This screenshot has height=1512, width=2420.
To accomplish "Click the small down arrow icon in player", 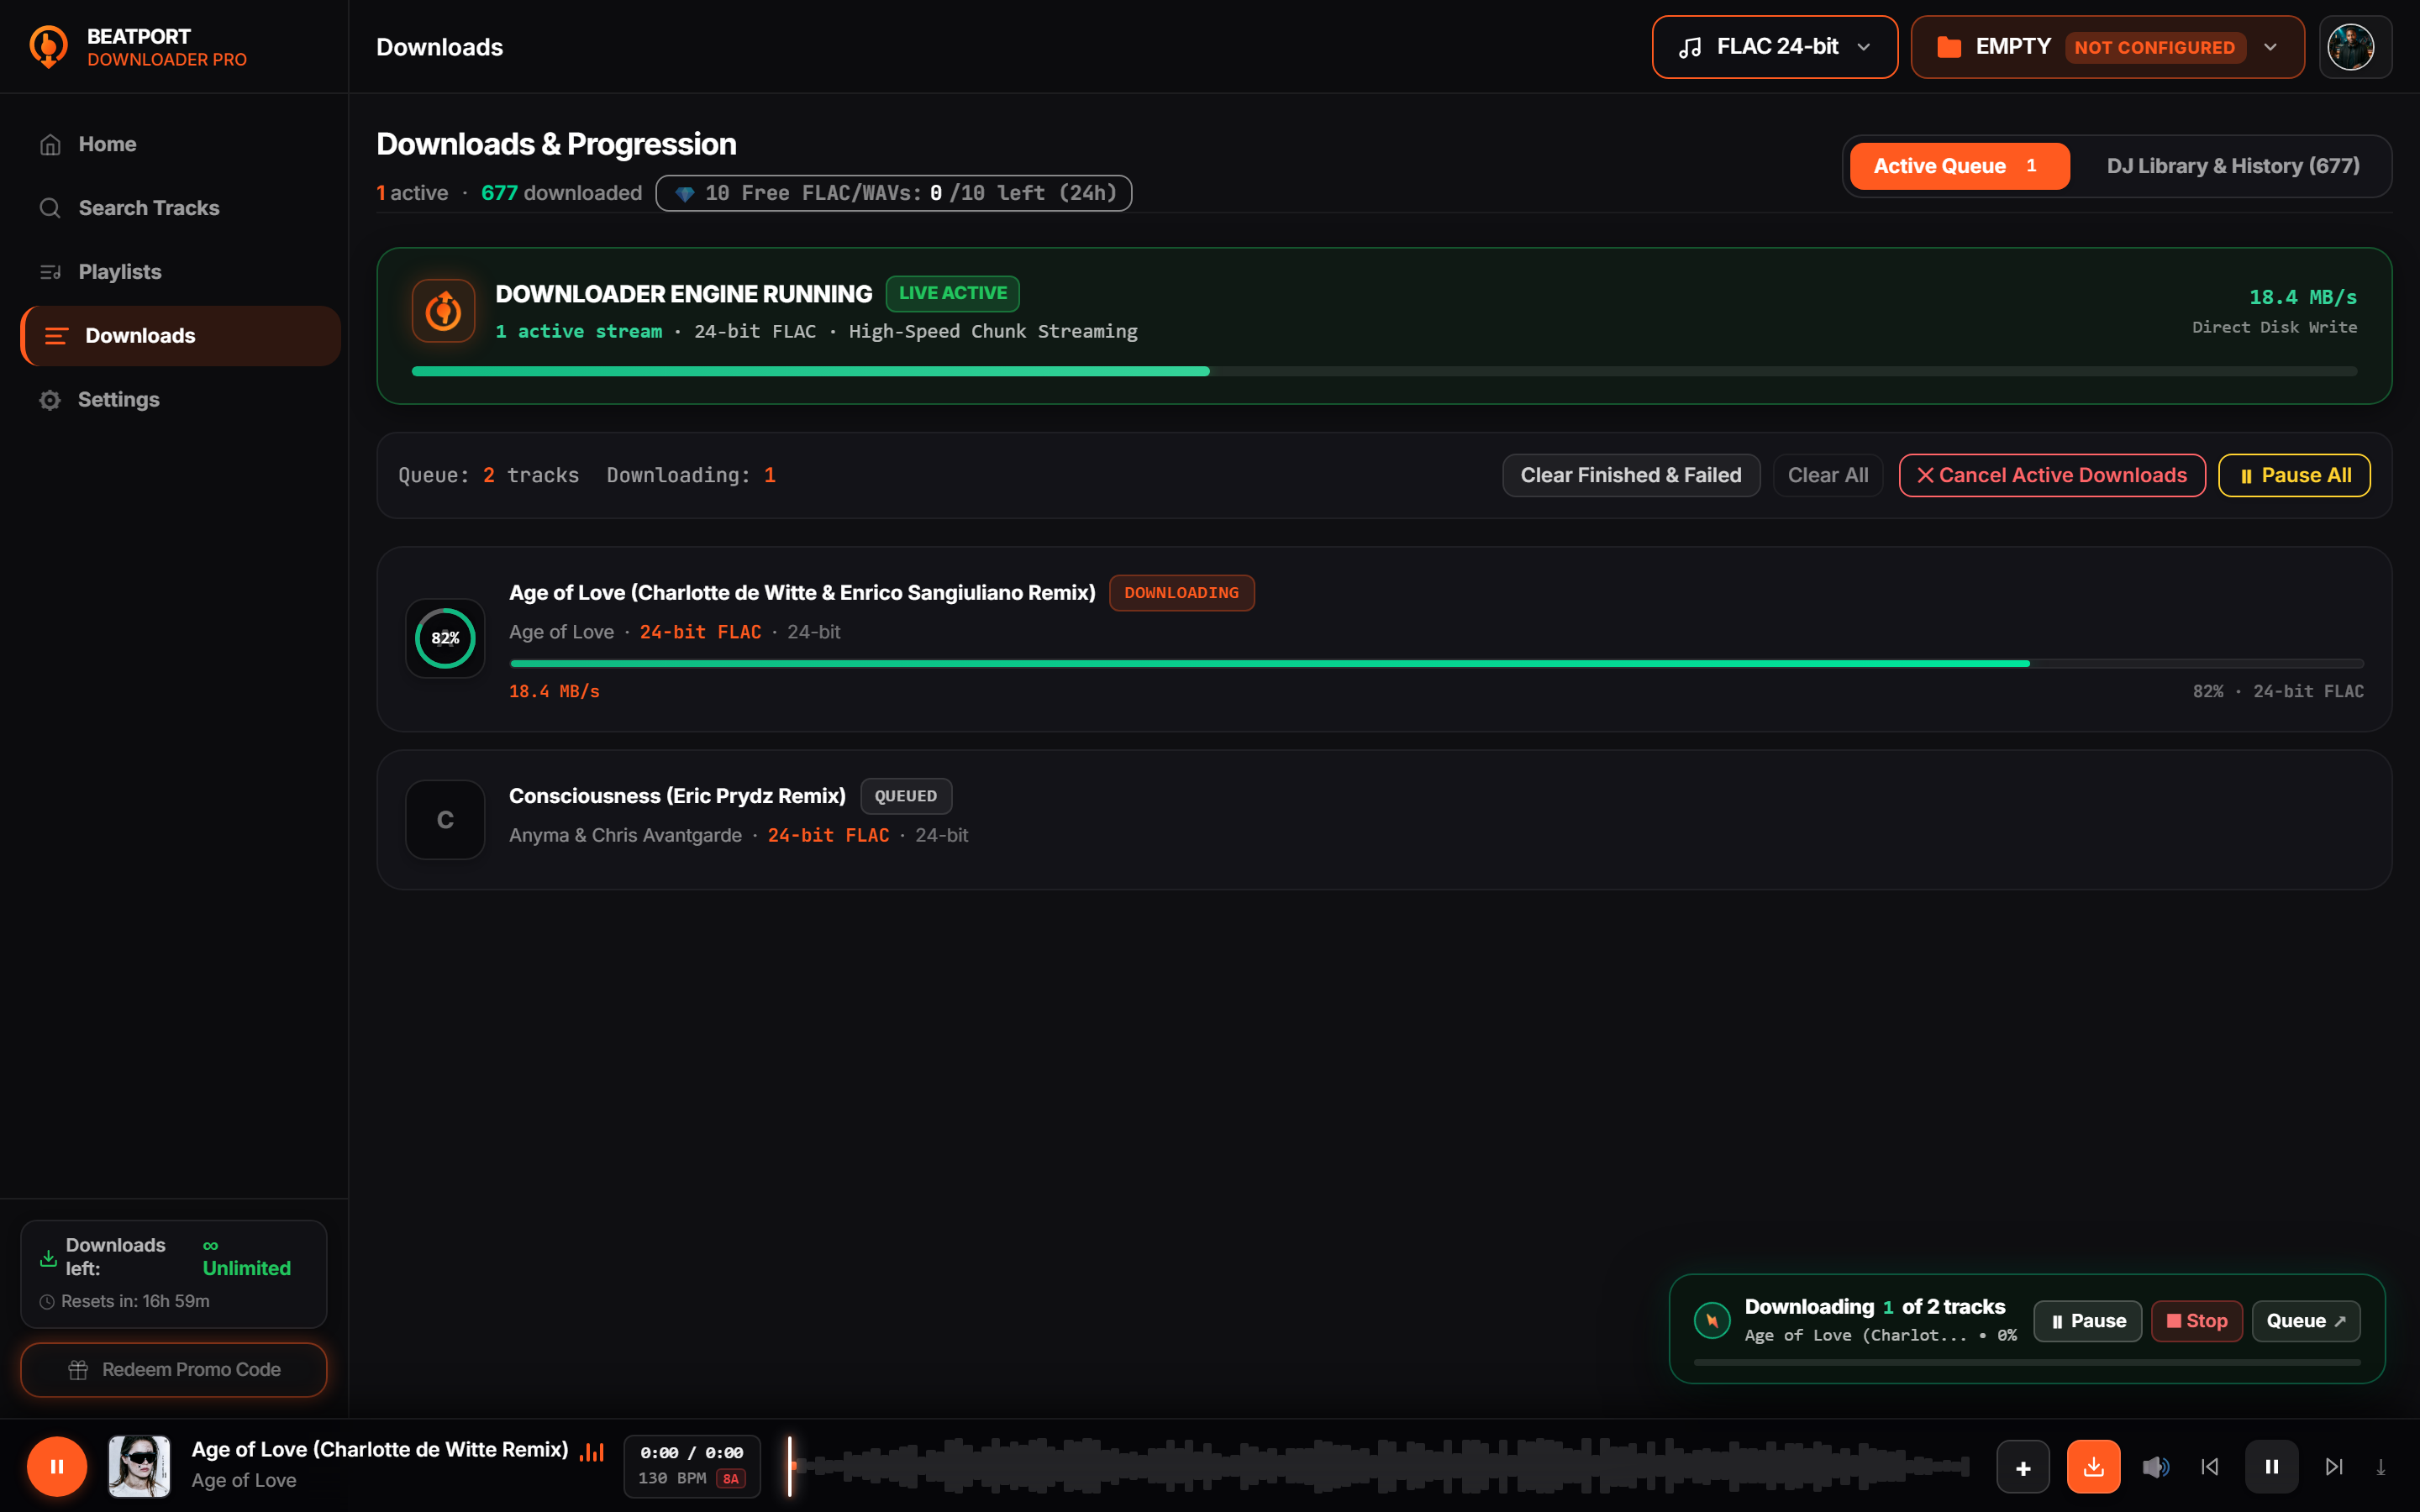I will point(2381,1467).
